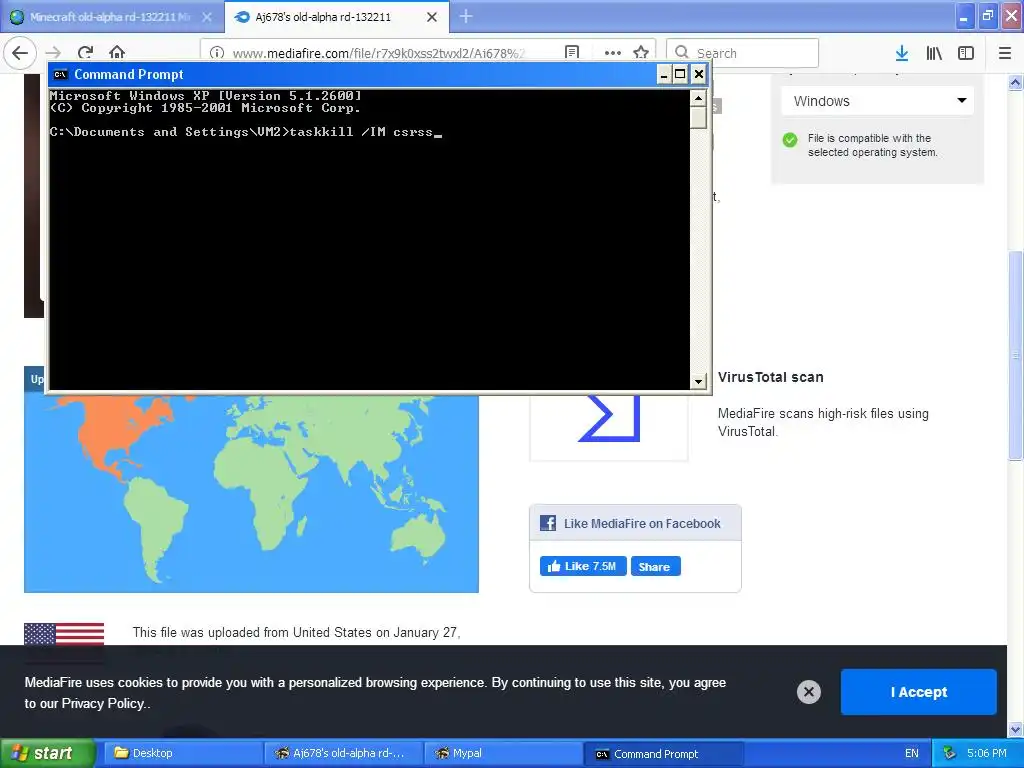
Task: Minimize the Command Prompt window
Action: [664, 74]
